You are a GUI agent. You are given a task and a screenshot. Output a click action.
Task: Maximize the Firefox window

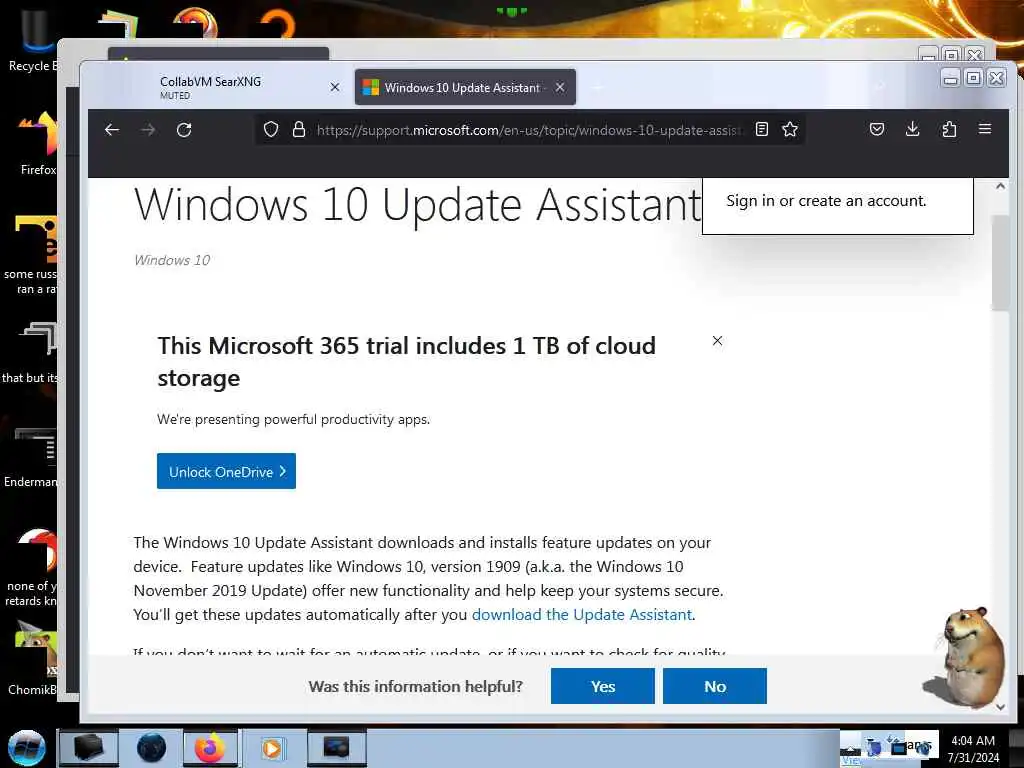pyautogui.click(x=973, y=78)
